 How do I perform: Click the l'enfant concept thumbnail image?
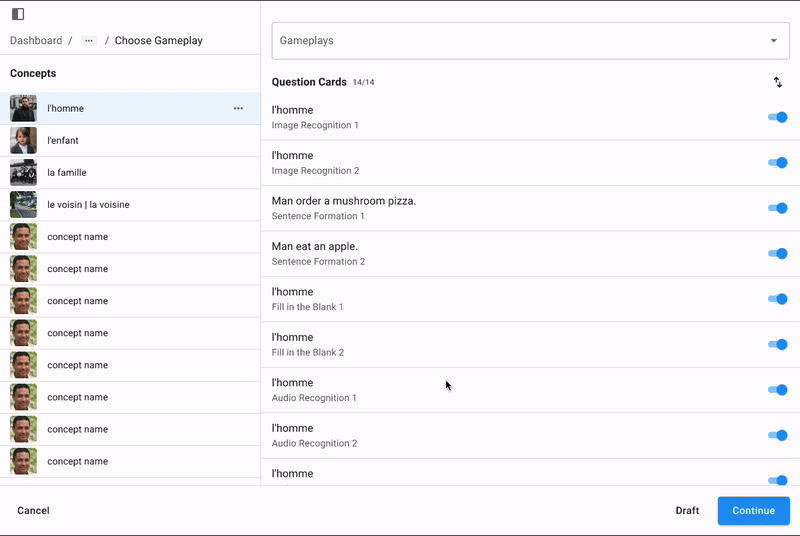[23, 140]
